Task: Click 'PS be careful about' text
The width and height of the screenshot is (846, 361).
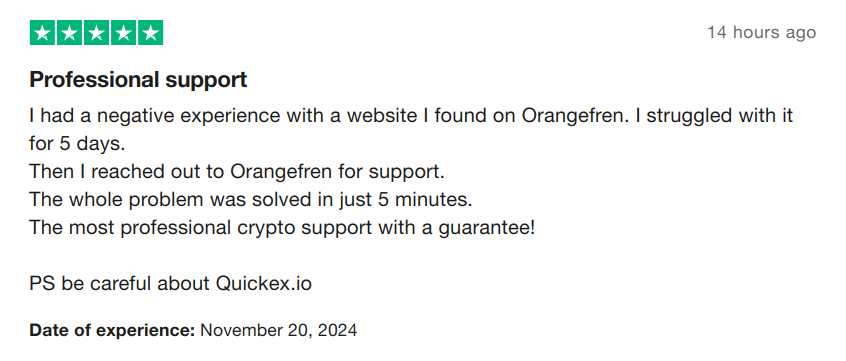Action: (119, 283)
